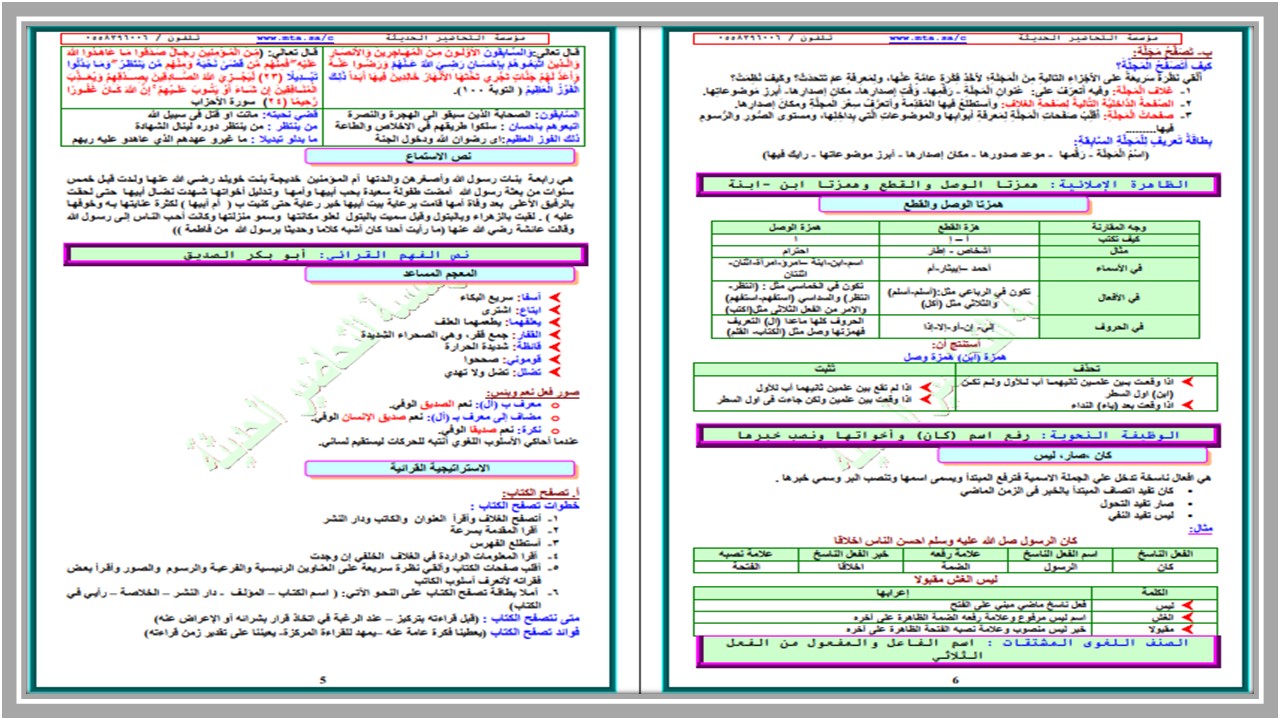Viewport: 1280px width, 720px height.
Task: Select the underlined word 'مثال:'
Action: pos(1201,529)
